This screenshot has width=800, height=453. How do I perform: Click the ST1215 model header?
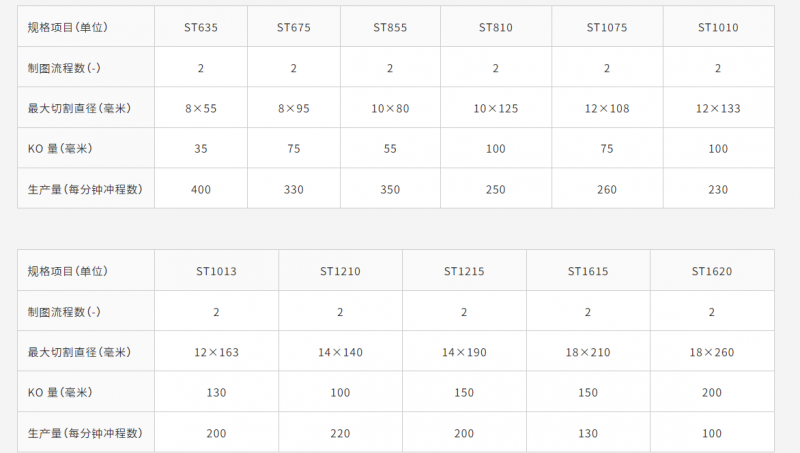pyautogui.click(x=464, y=271)
